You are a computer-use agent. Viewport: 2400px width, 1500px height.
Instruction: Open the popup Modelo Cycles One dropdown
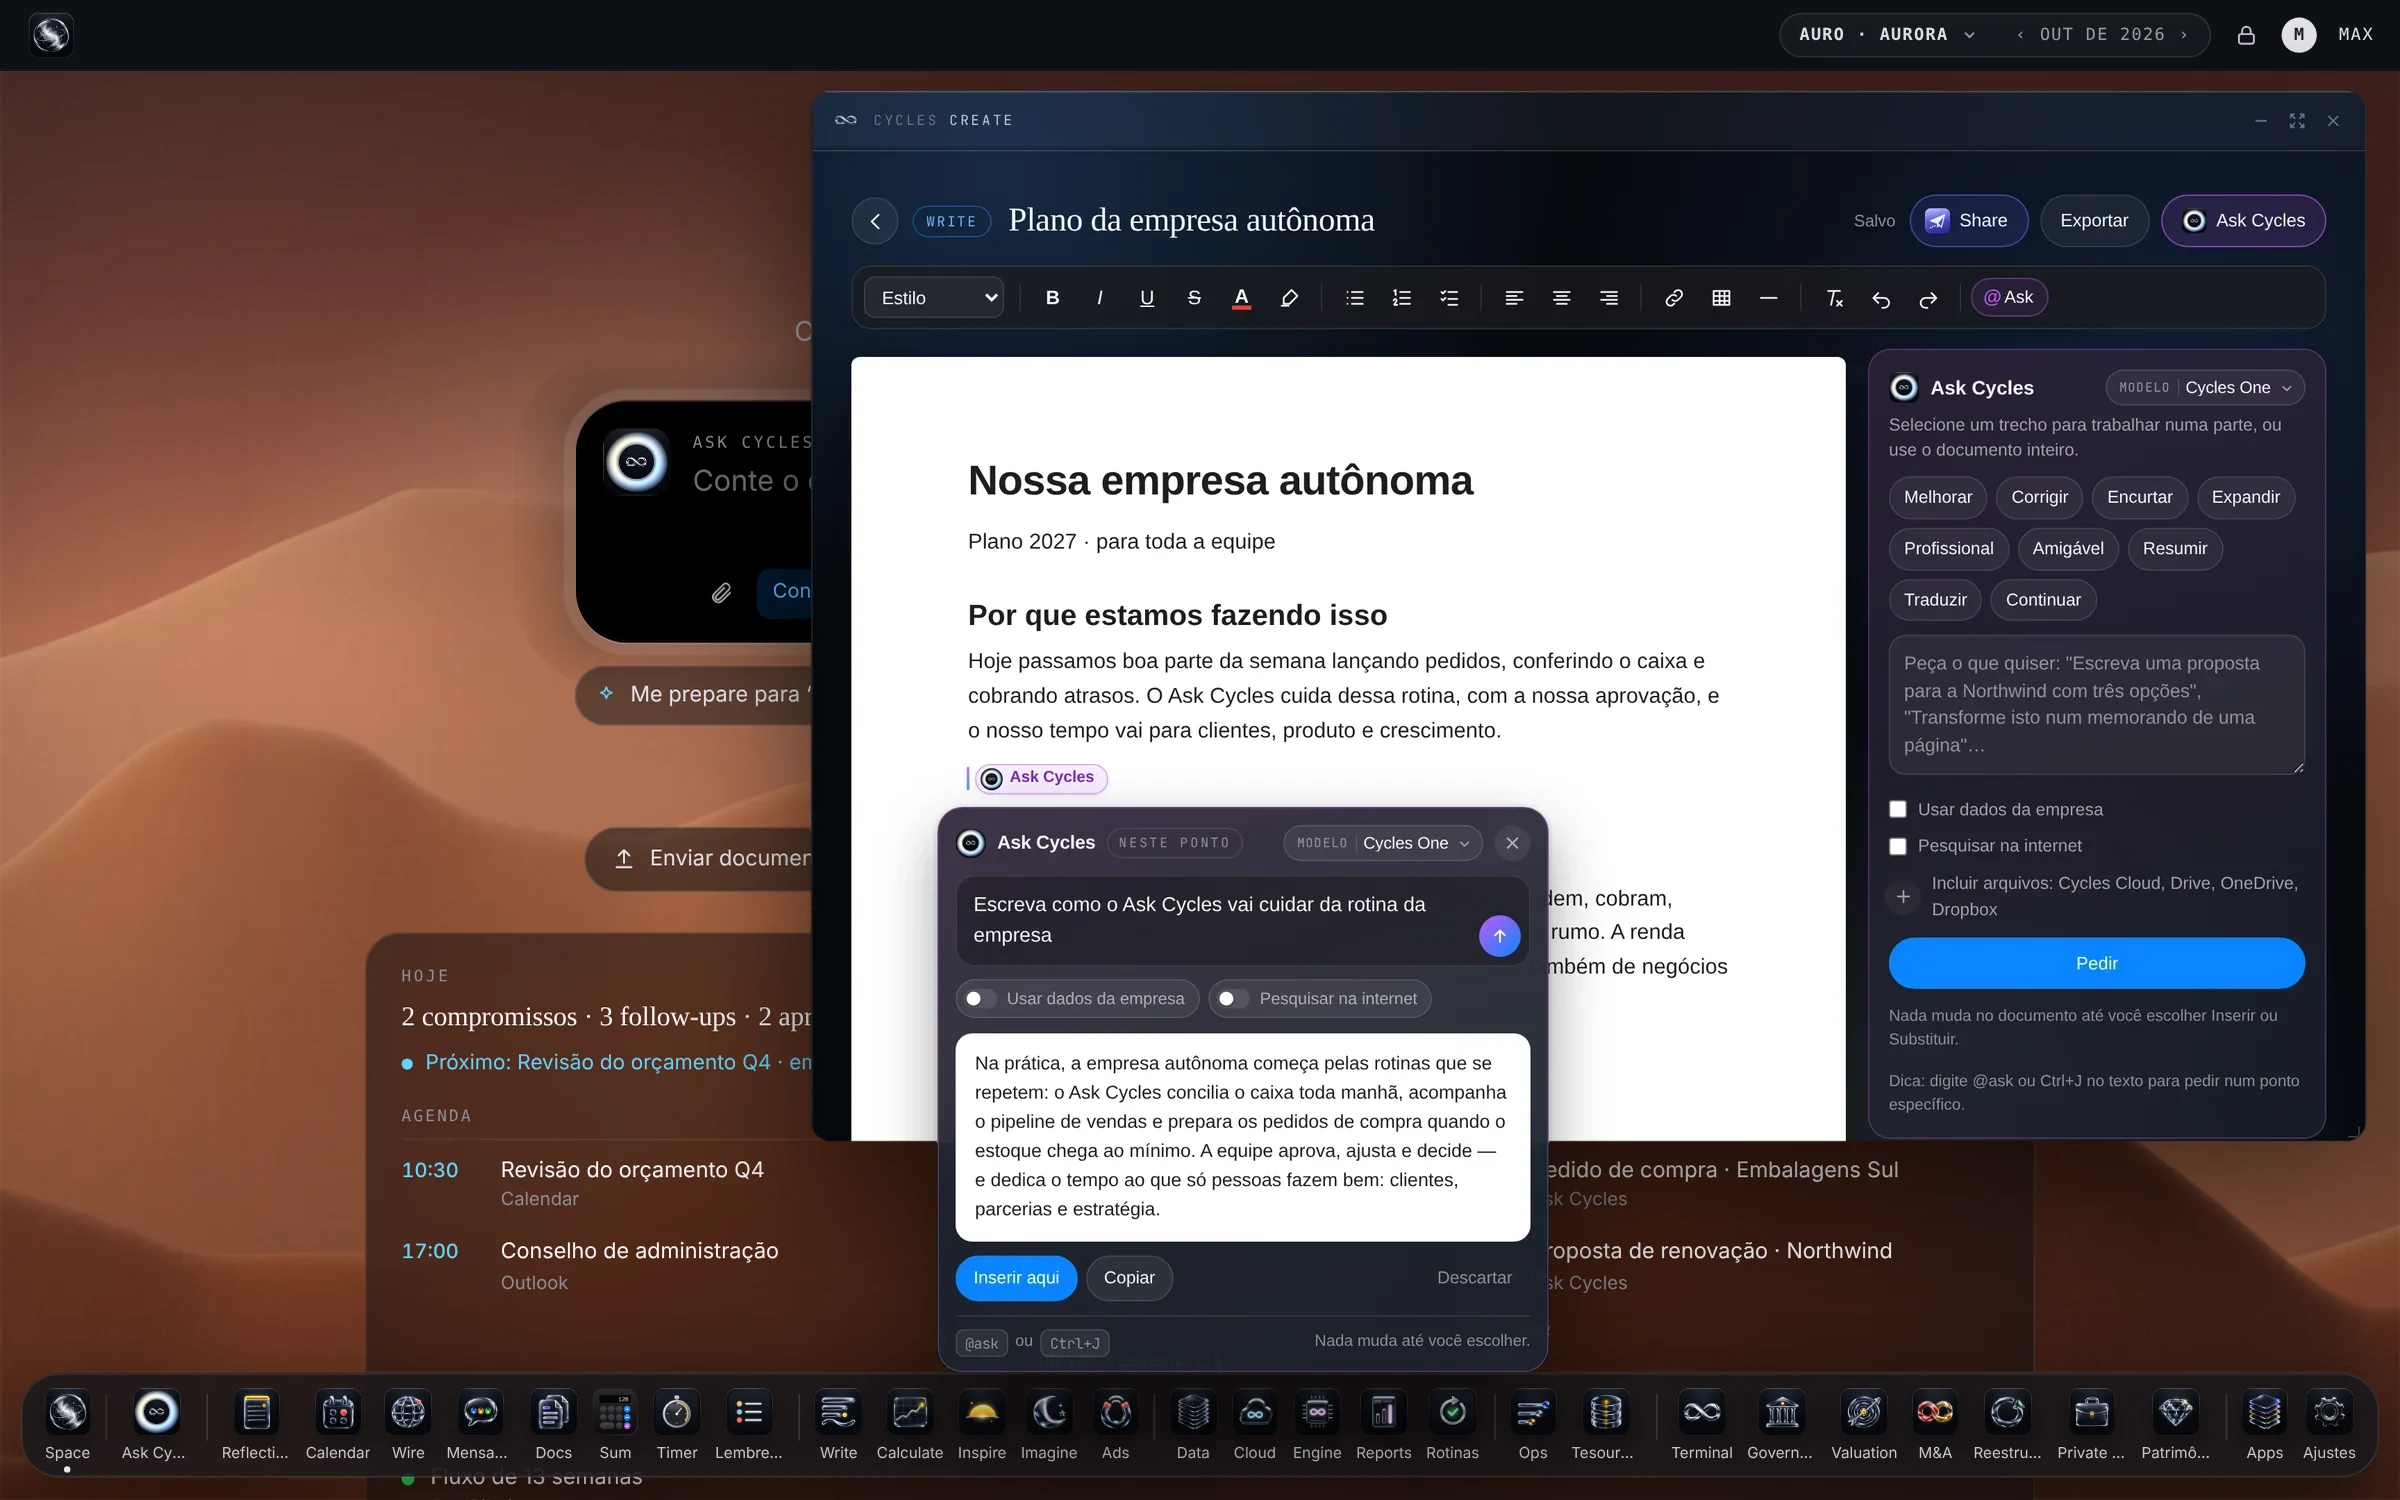click(x=1382, y=843)
